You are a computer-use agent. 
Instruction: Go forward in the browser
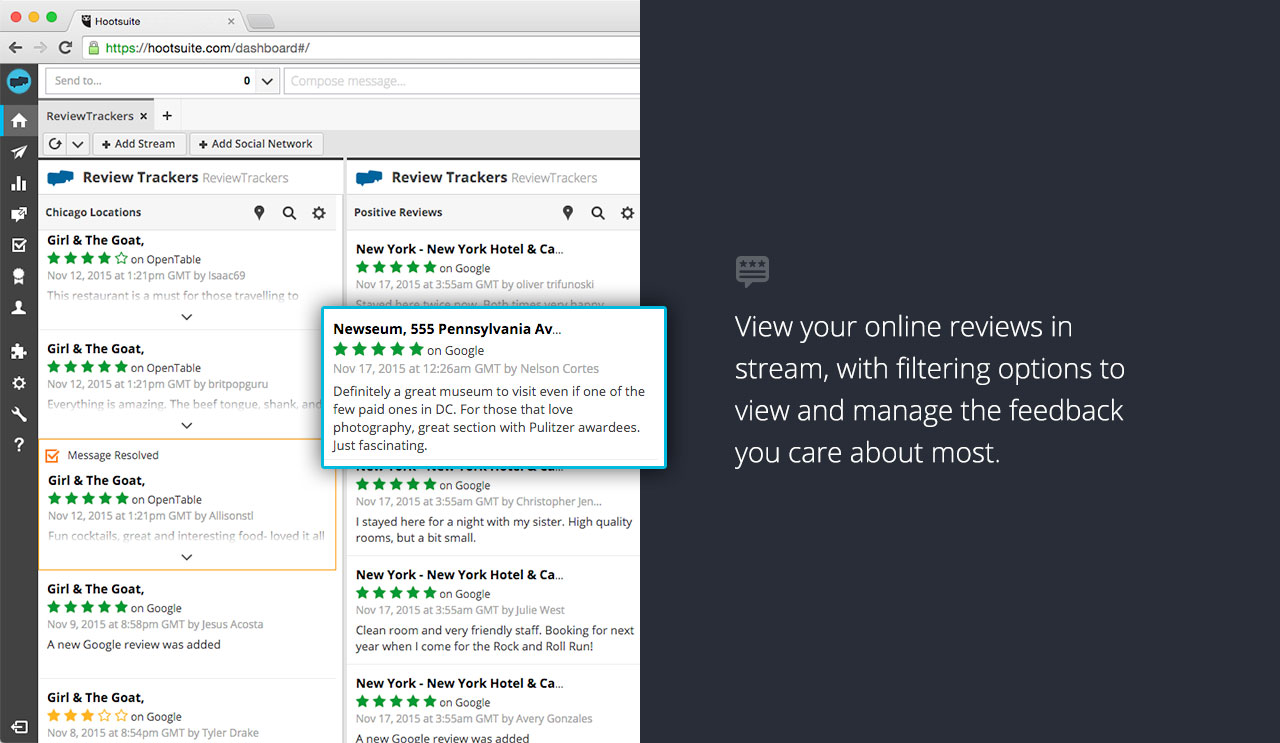(x=40, y=47)
